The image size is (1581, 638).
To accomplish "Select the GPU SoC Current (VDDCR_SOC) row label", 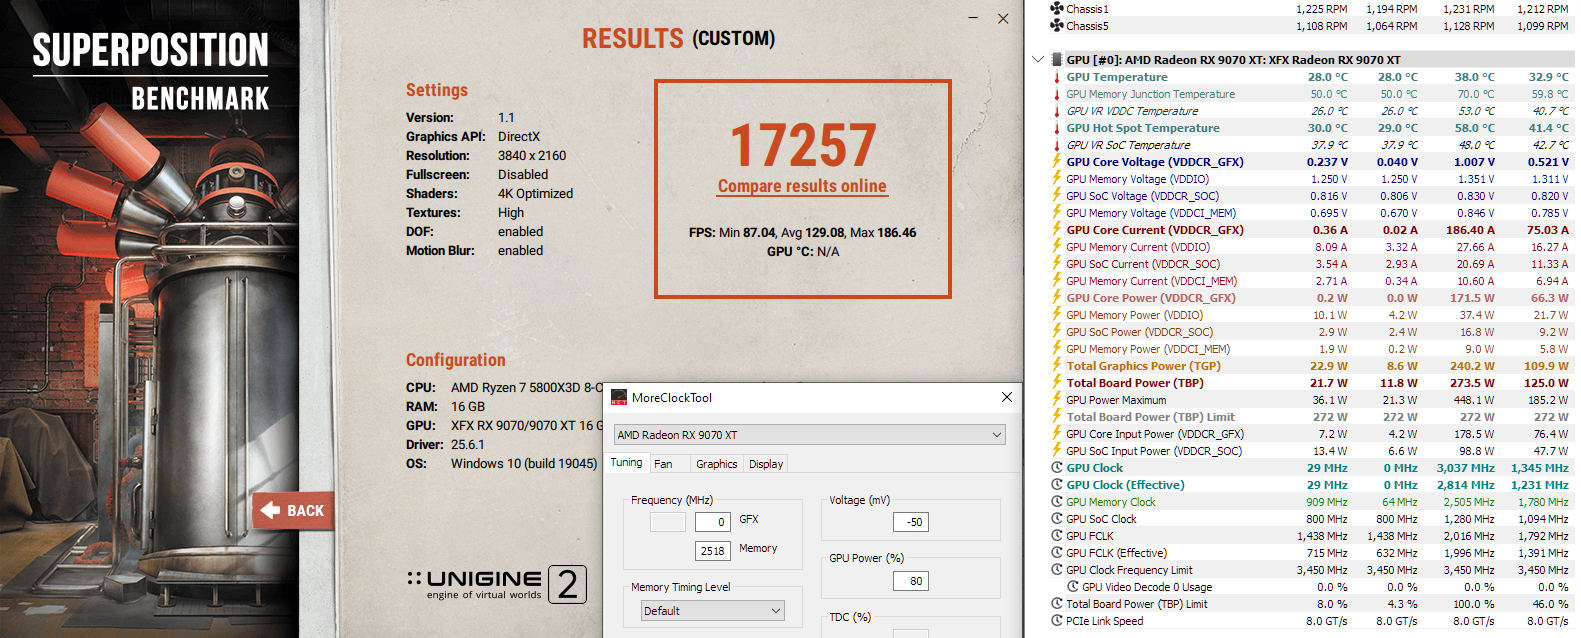I will pos(1143,264).
